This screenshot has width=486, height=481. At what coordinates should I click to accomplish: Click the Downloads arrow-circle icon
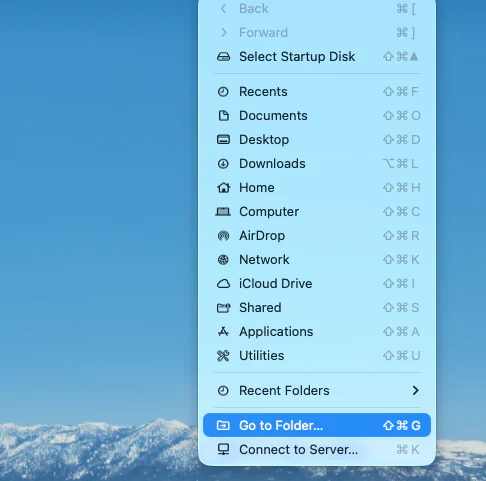coord(223,164)
